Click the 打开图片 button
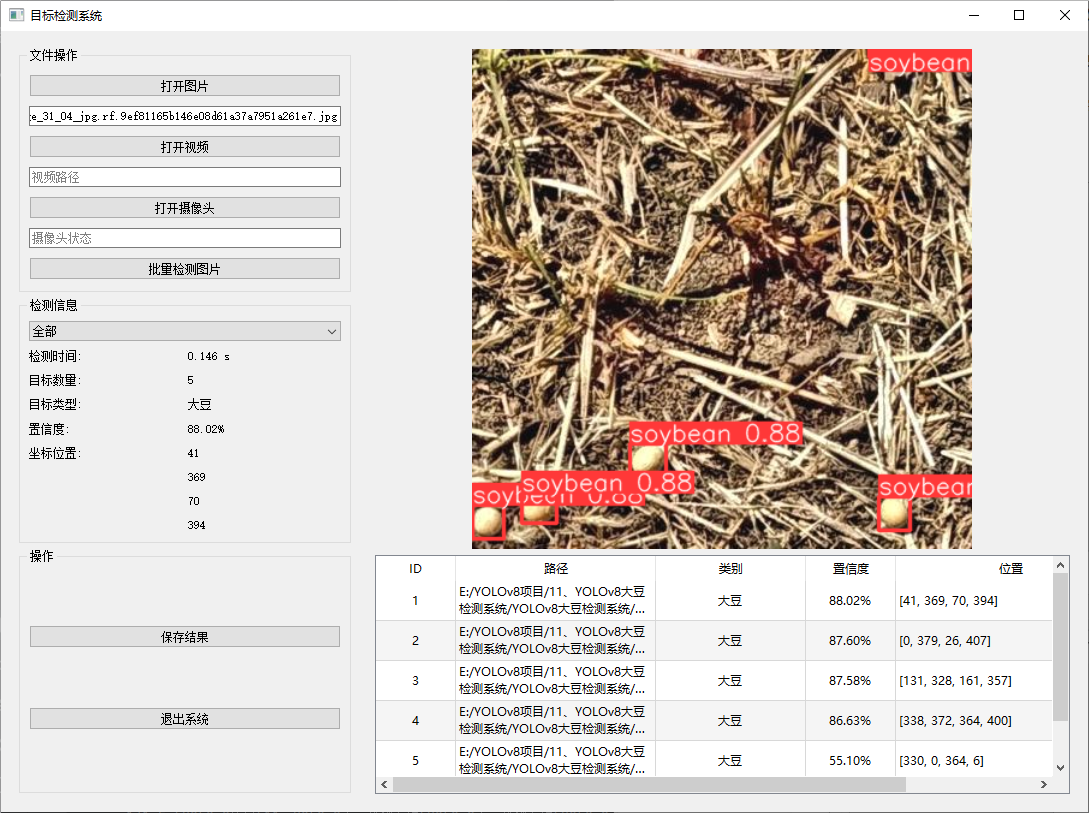 coord(184,86)
